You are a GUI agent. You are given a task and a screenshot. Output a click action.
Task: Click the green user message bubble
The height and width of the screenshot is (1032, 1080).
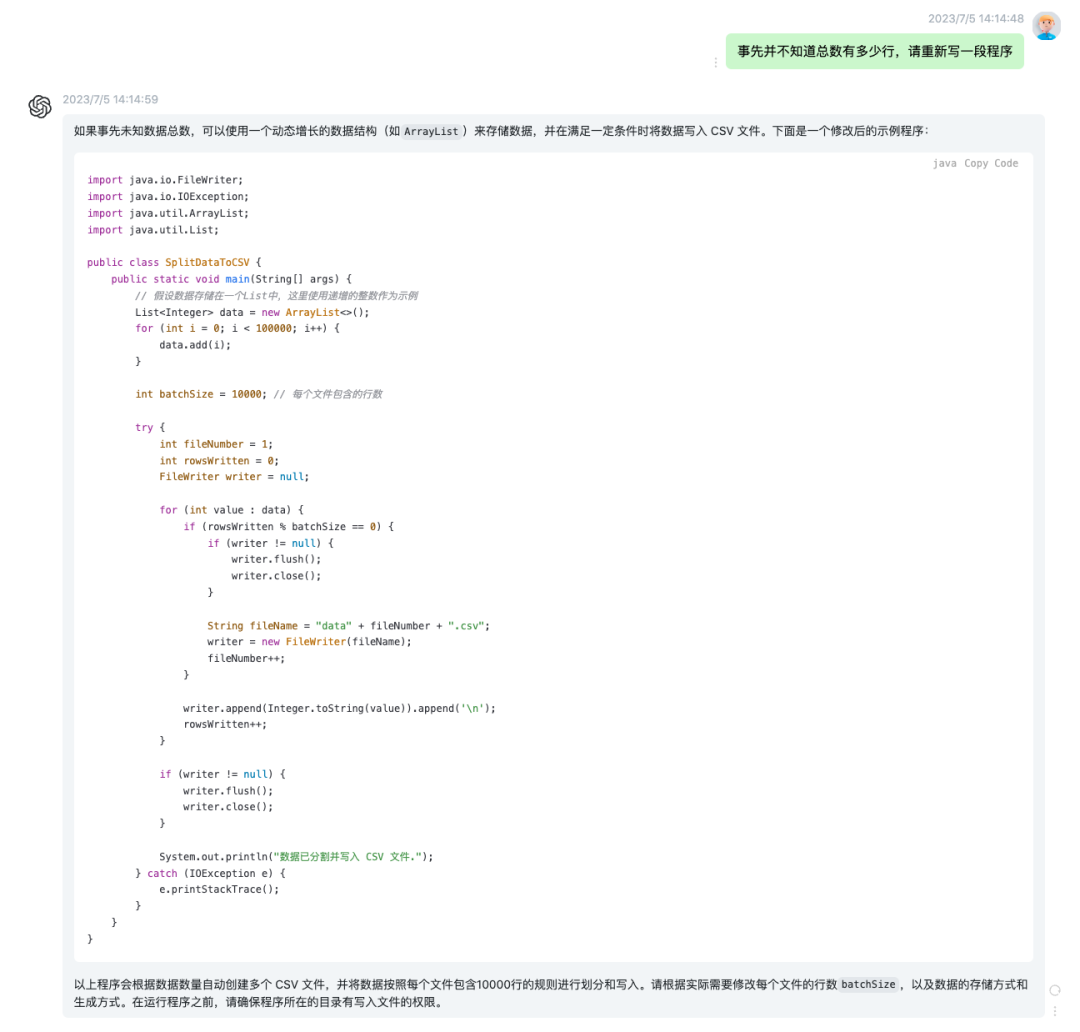[x=875, y=51]
